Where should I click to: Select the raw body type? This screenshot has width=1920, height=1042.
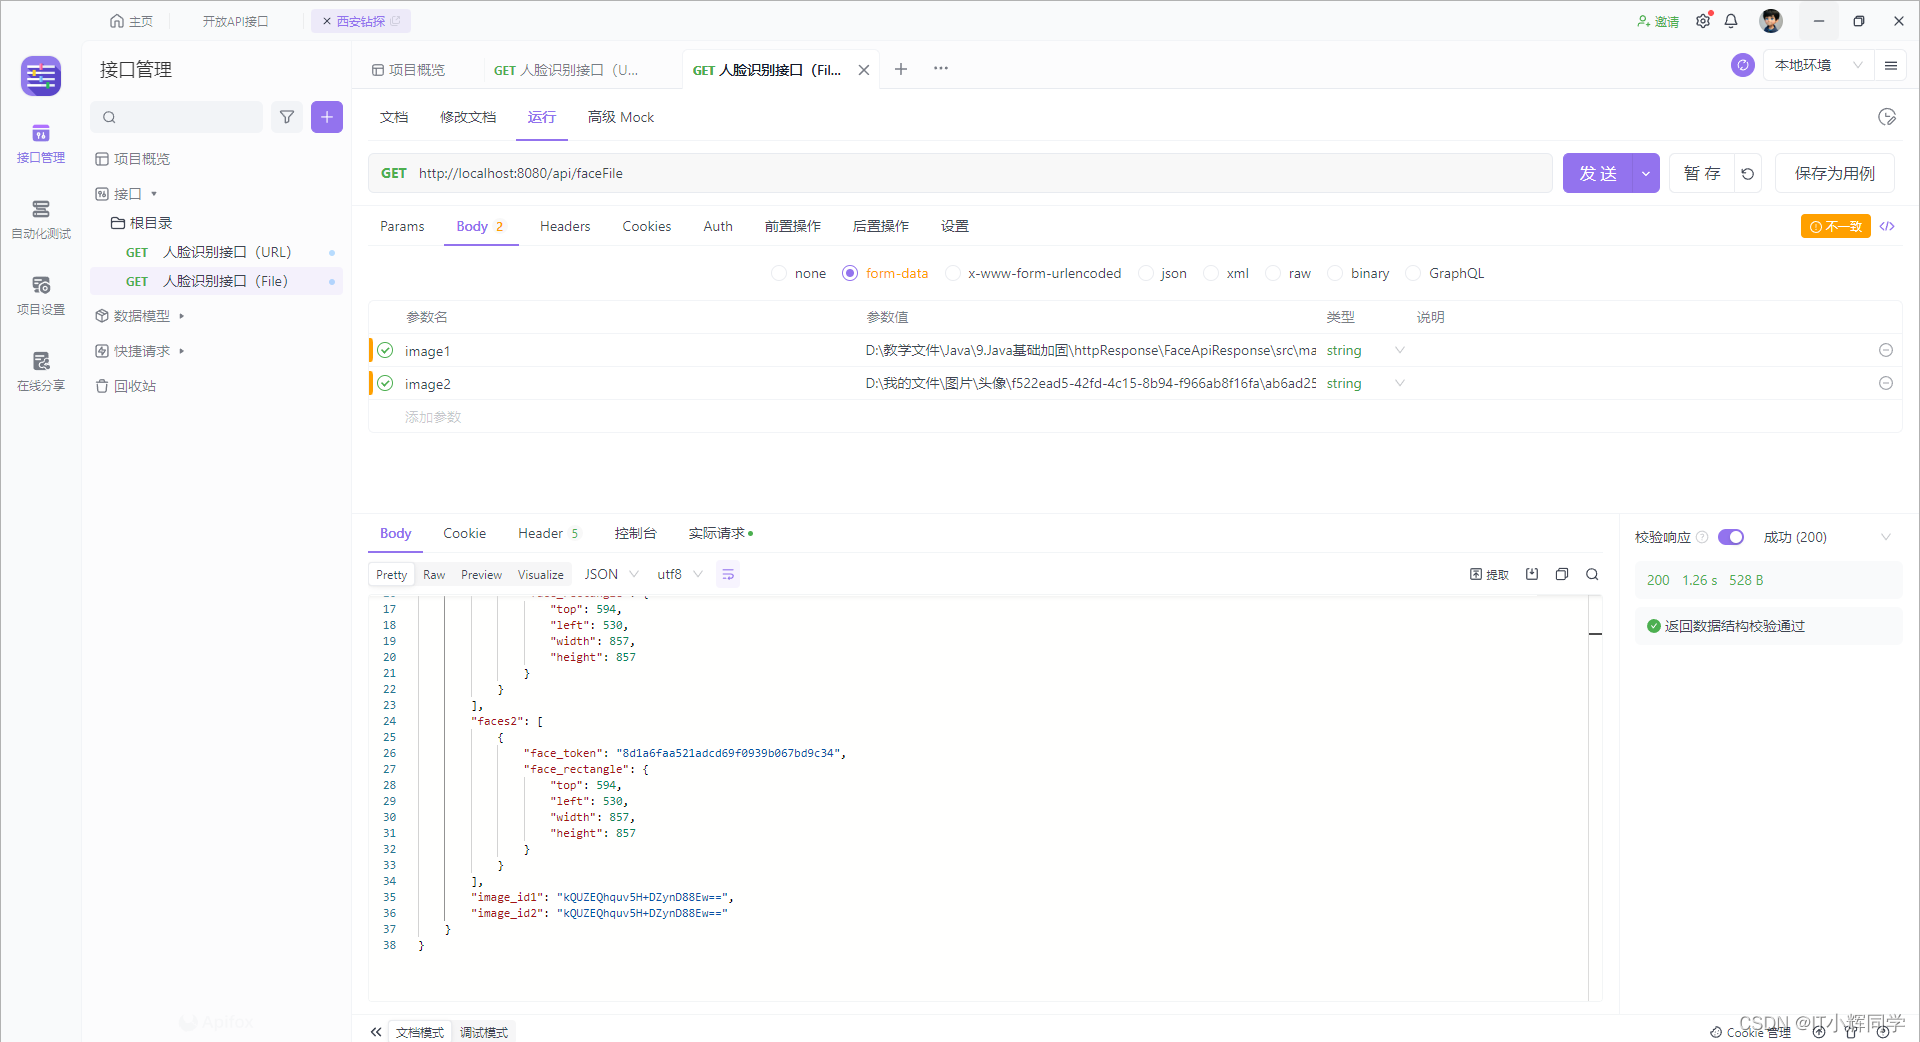point(1289,273)
